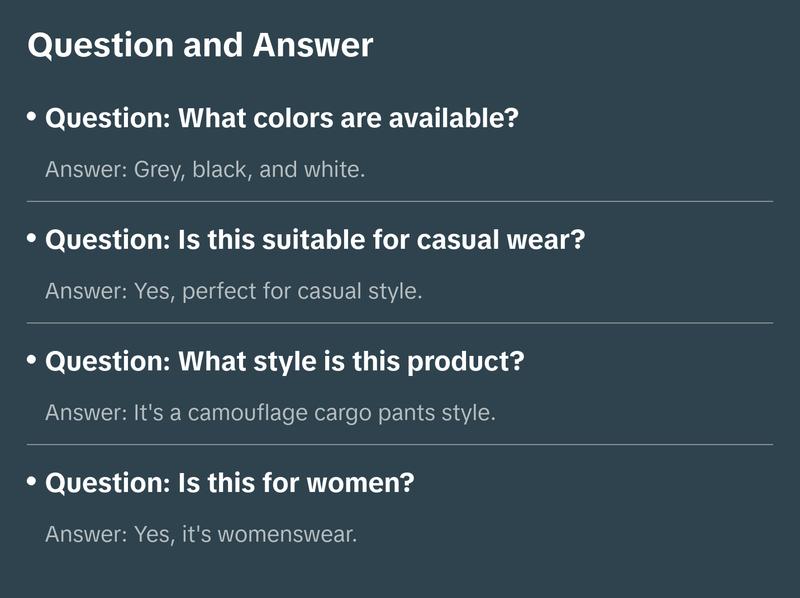The width and height of the screenshot is (800, 598).
Task: Click the answer "Grey, black, and white."
Action: pyautogui.click(x=205, y=170)
